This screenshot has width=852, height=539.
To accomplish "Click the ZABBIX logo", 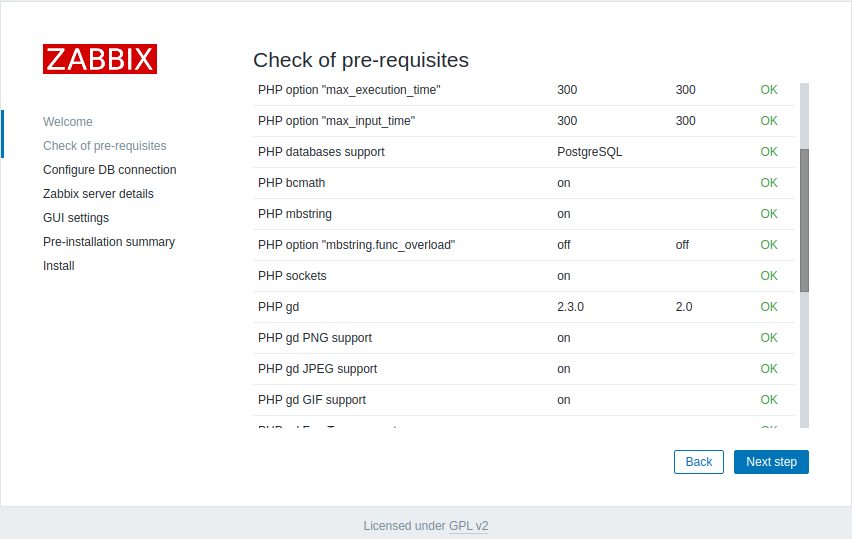I will tap(100, 59).
